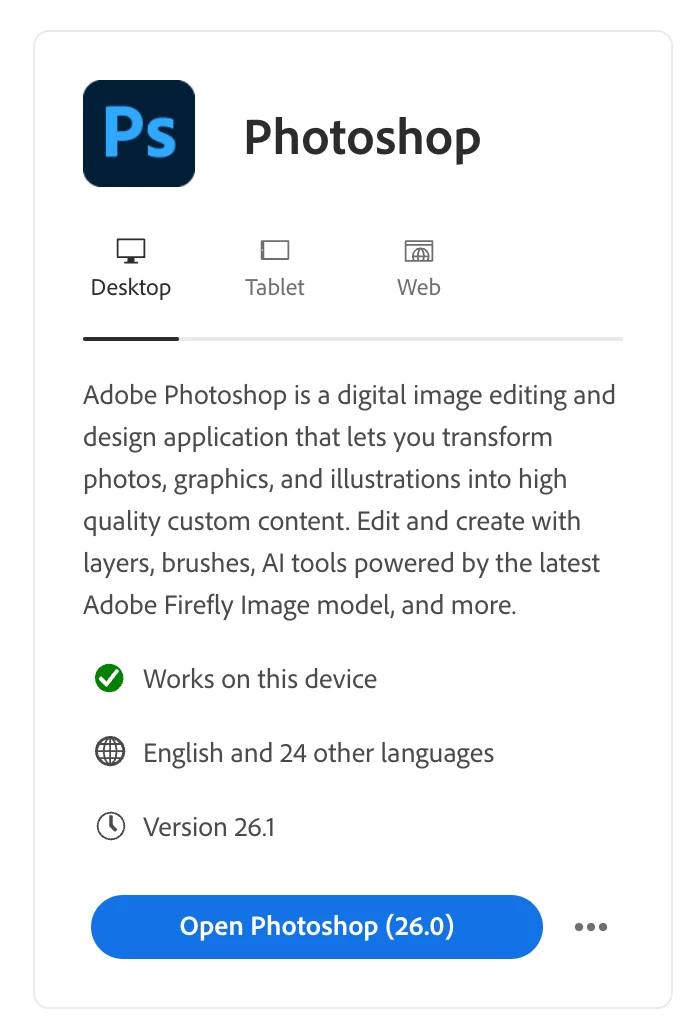Image resolution: width=692 pixels, height=1030 pixels.
Task: Click the globe languages icon
Action: tap(110, 751)
